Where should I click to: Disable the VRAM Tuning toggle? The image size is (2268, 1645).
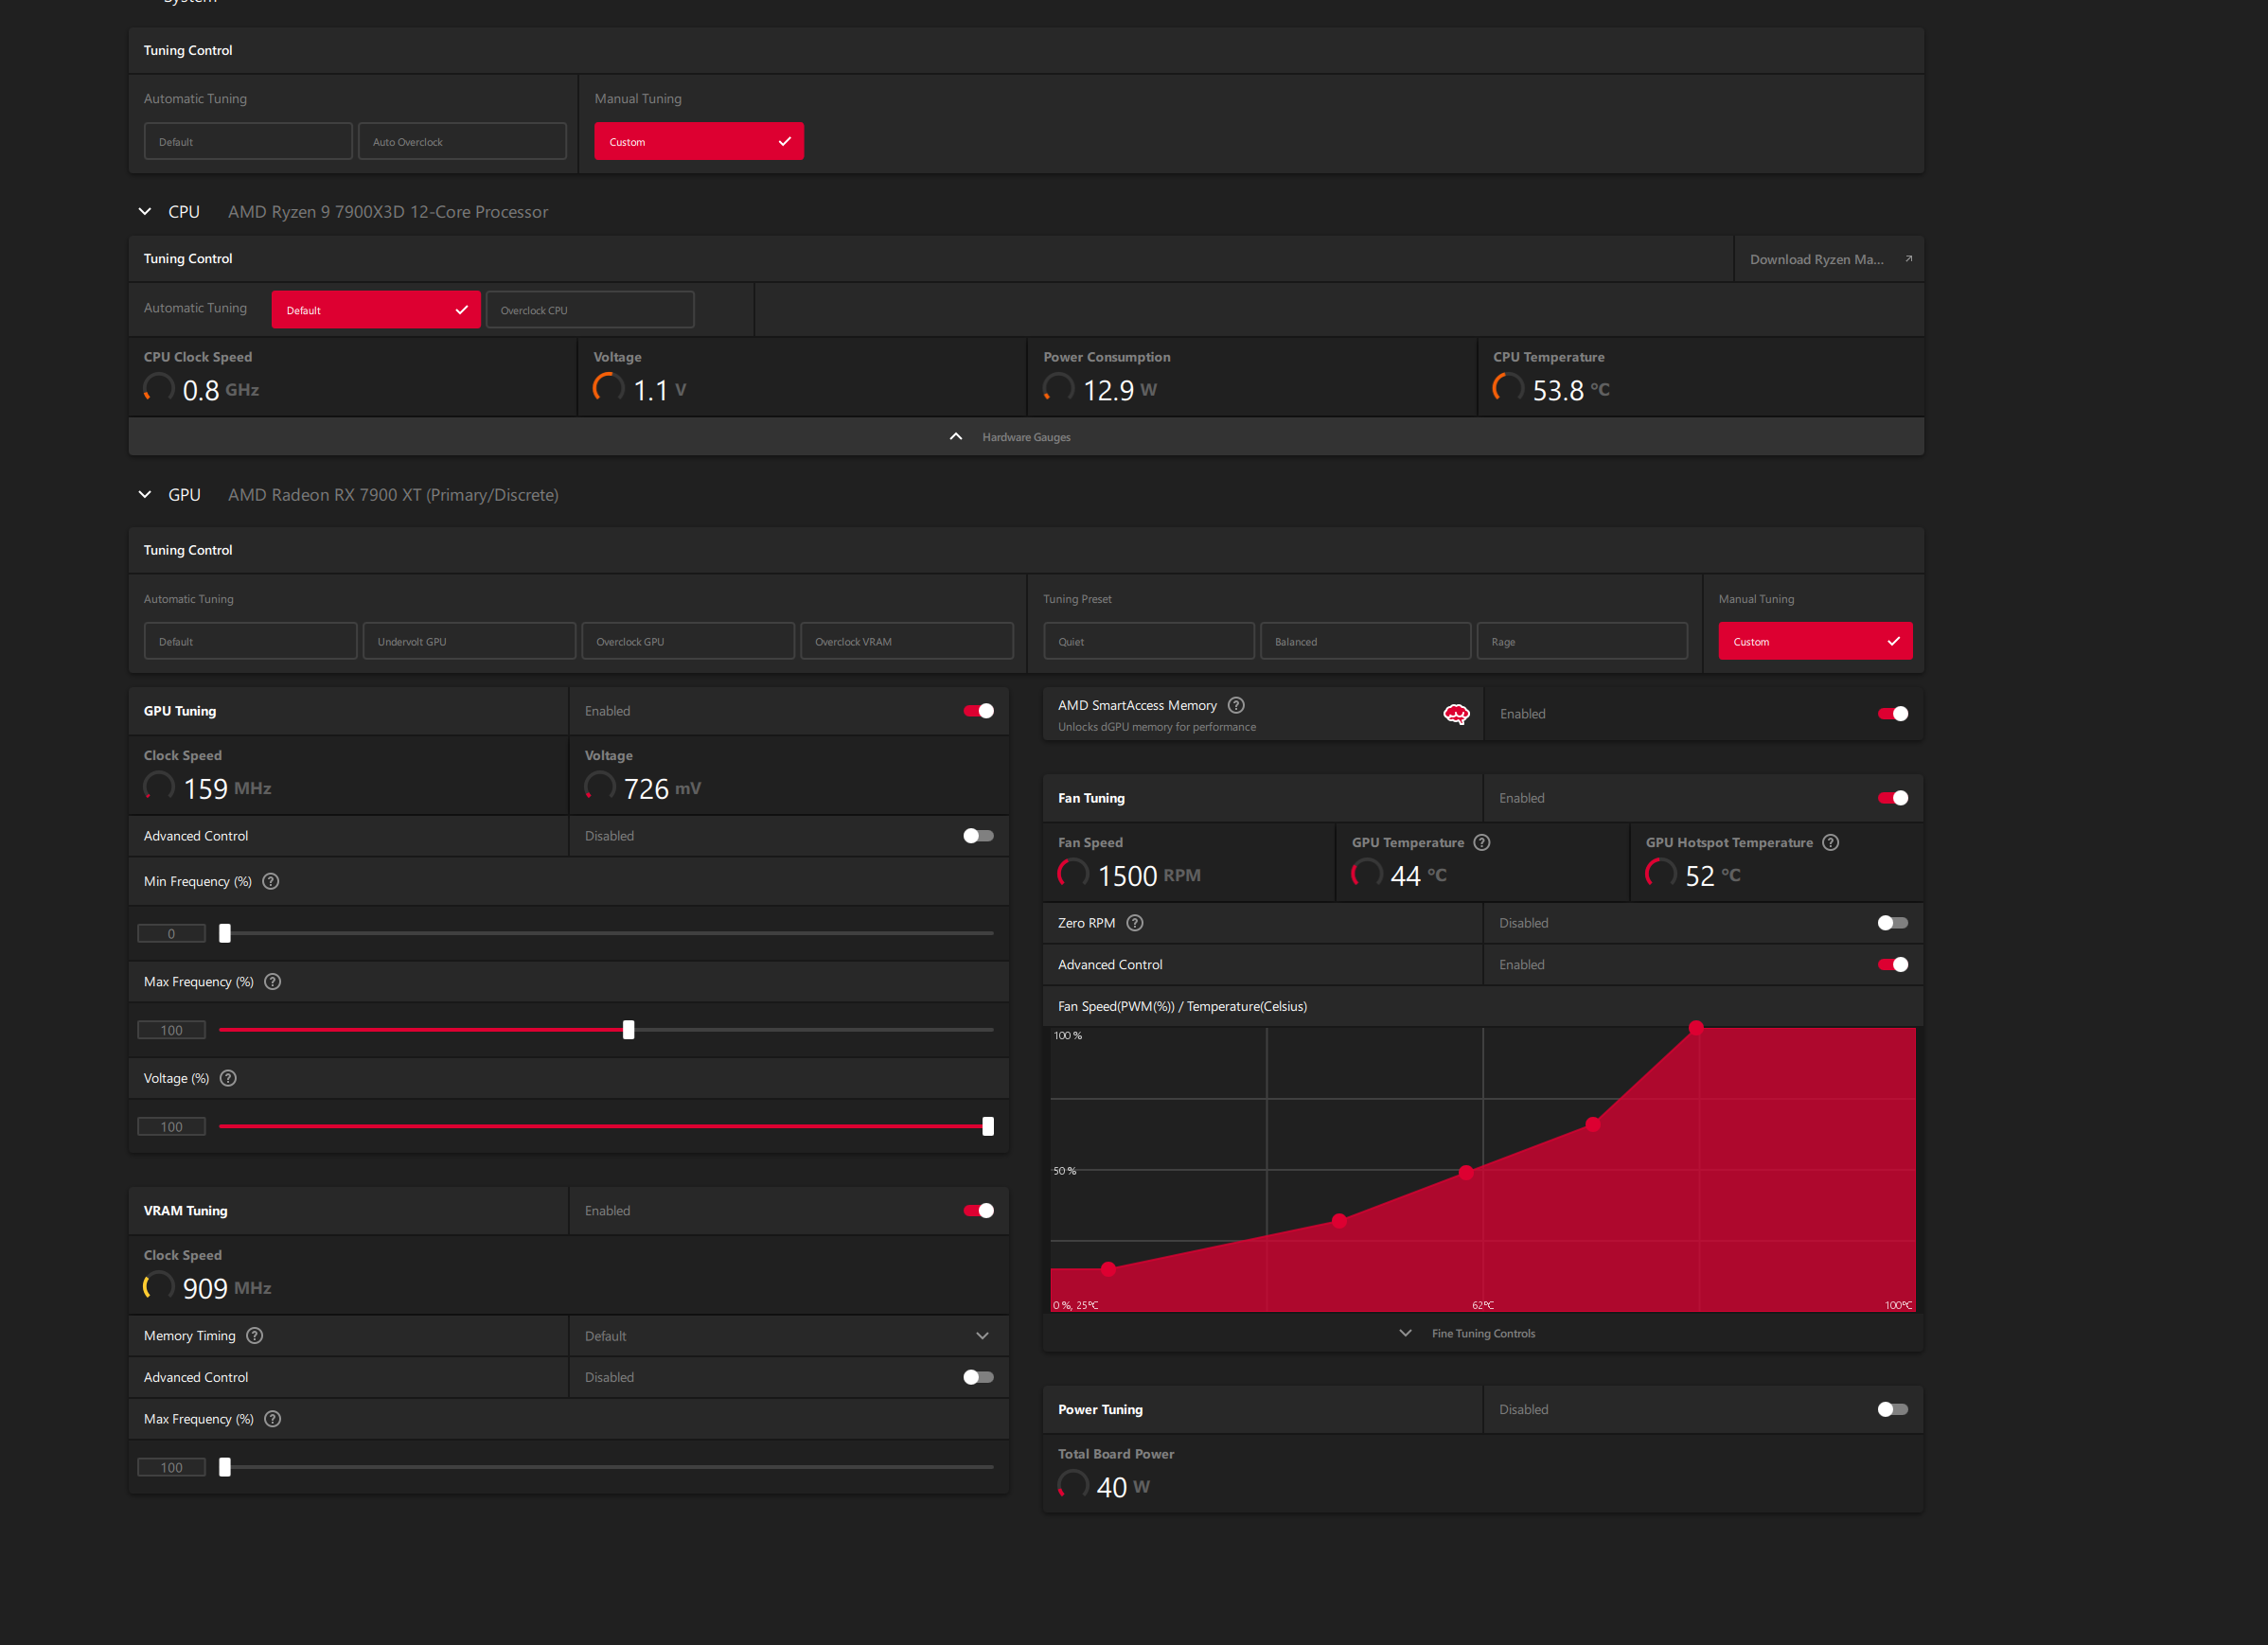pos(978,1211)
